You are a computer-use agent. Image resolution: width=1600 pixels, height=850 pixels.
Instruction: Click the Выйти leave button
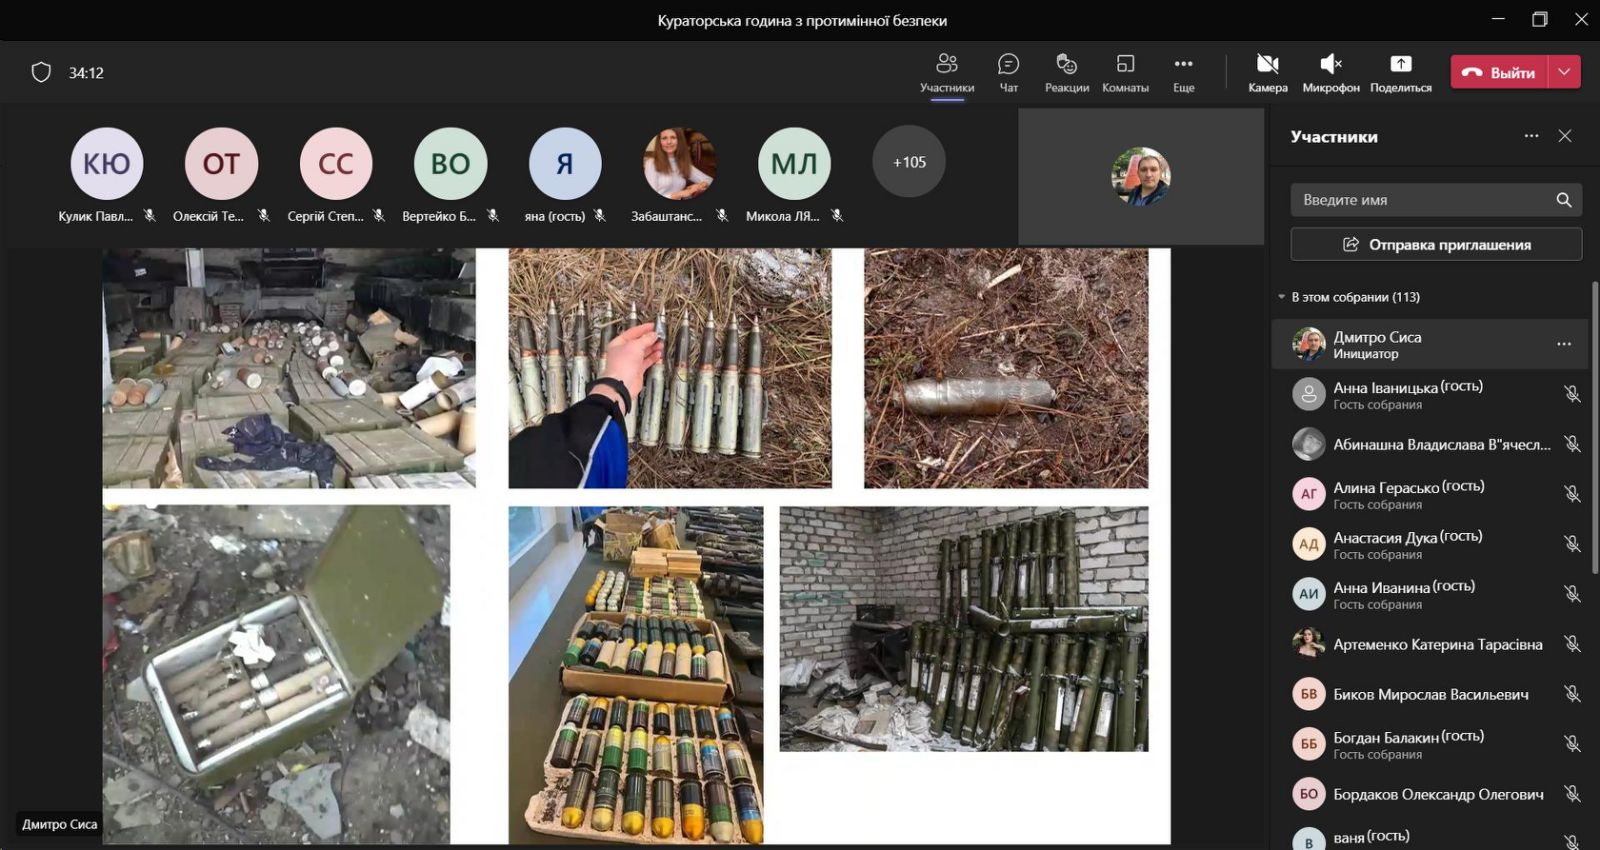pyautogui.click(x=1500, y=72)
